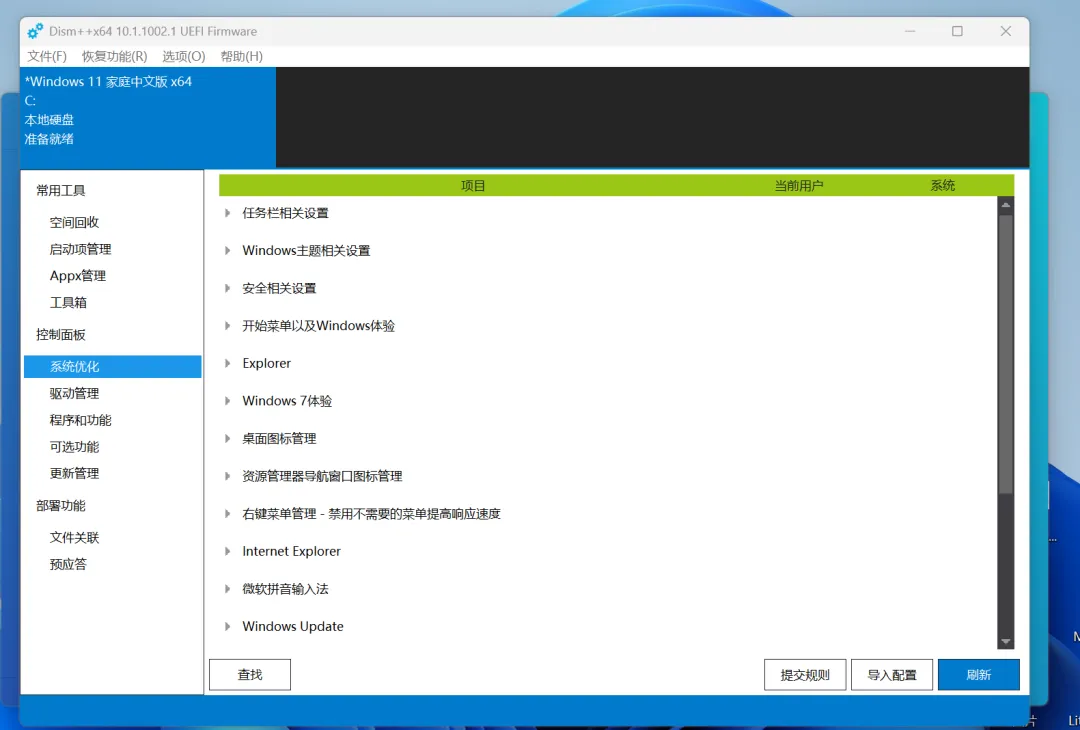Minimize the Dism++ window
Image resolution: width=1080 pixels, height=730 pixels.
[x=911, y=31]
